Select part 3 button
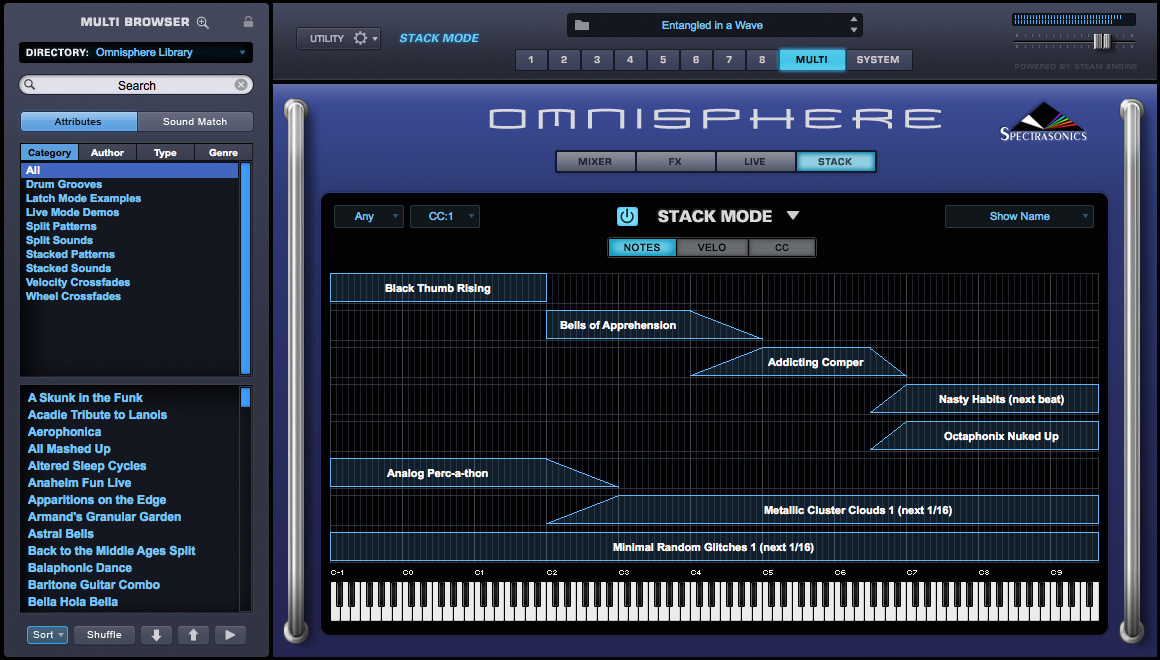 click(597, 60)
